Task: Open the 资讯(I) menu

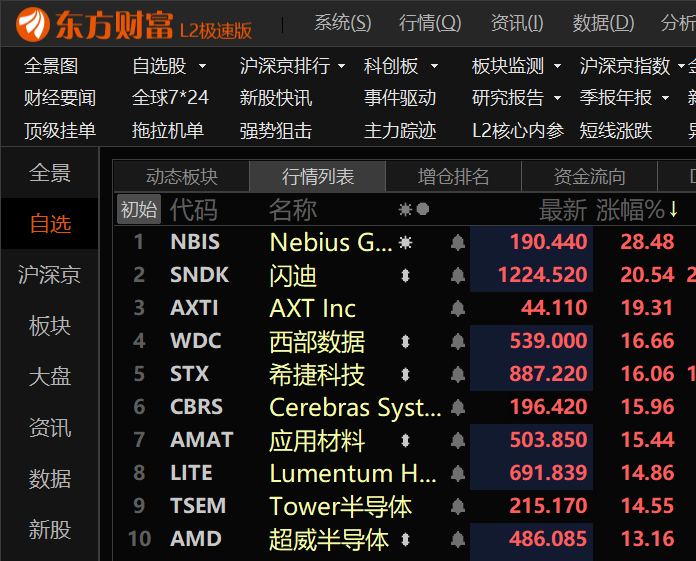Action: click(x=517, y=23)
